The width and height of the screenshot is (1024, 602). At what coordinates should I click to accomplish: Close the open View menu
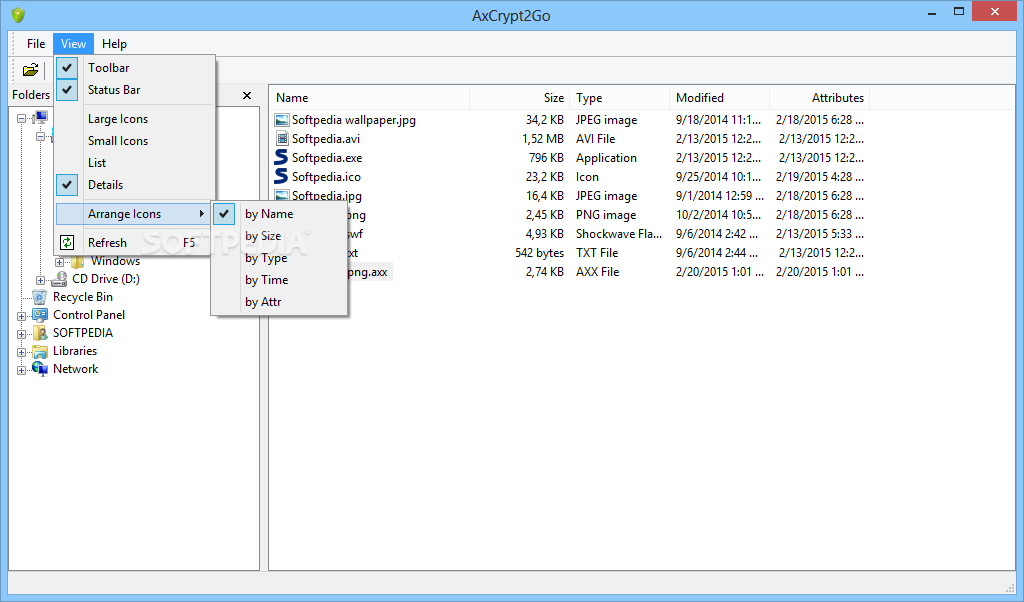[73, 44]
